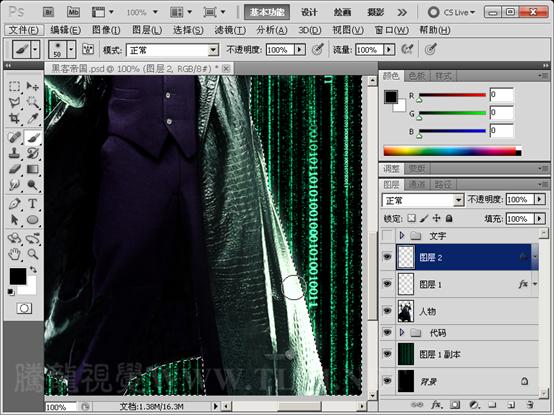
Task: Select the Blur tool
Action: pos(14,185)
